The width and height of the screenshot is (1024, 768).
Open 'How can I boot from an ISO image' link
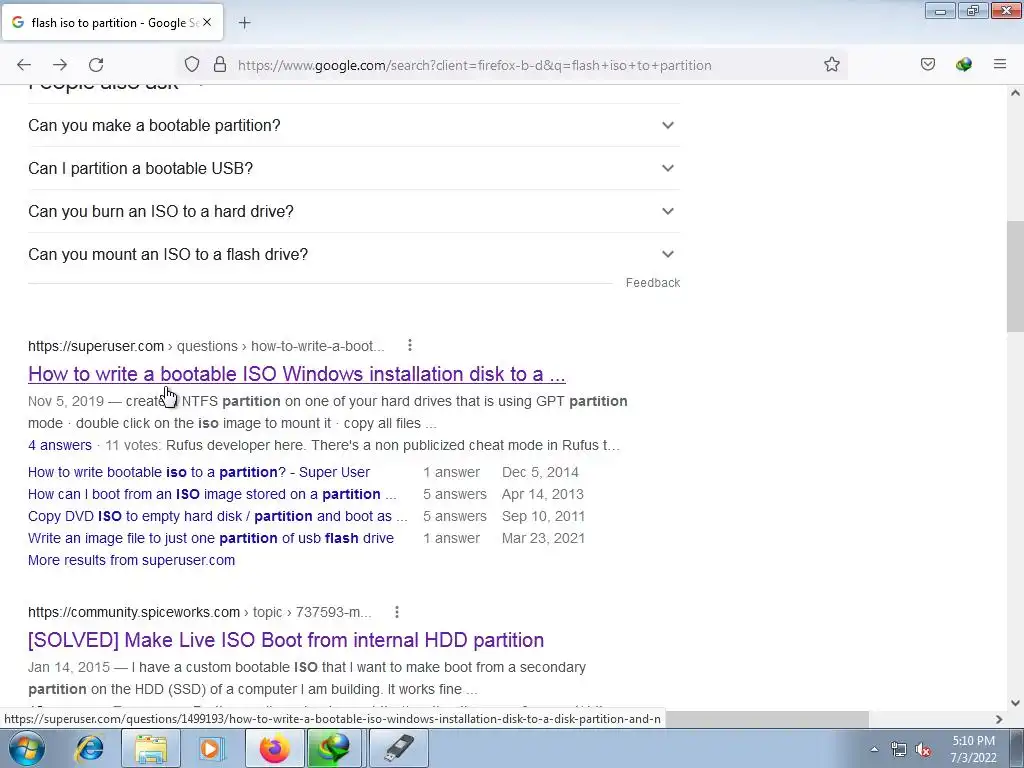[x=212, y=494]
